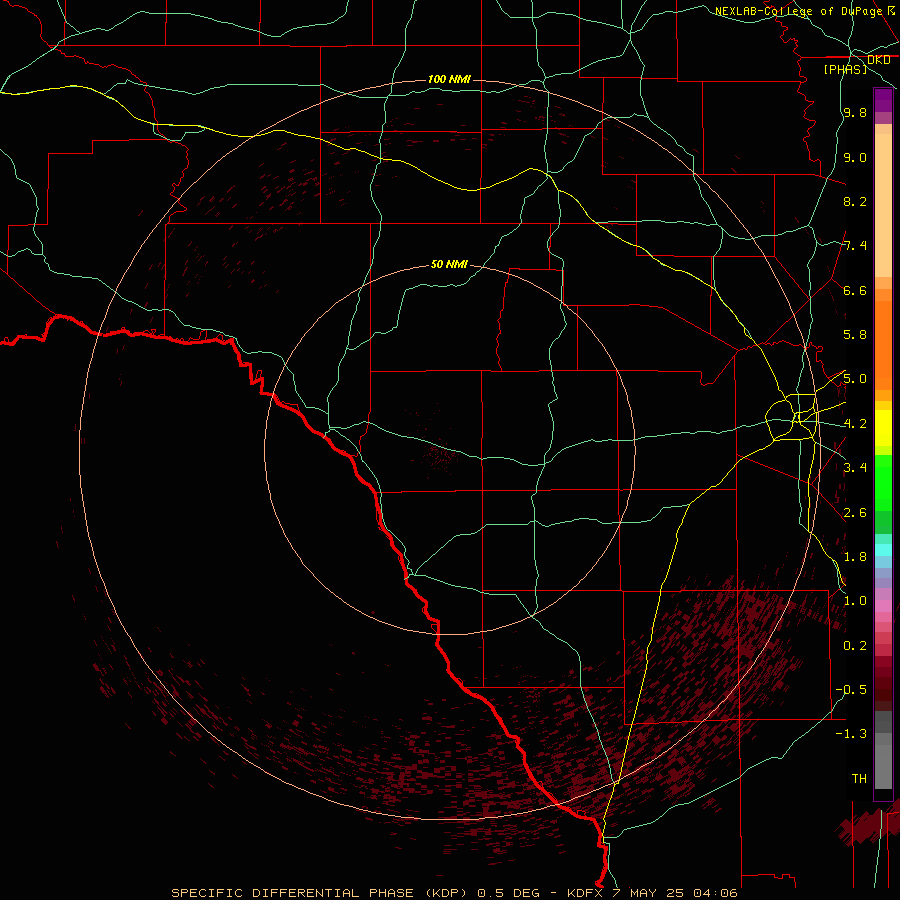This screenshot has width=900, height=900.
Task: Click the 1.0 value on the color scale
Action: [x=855, y=601]
